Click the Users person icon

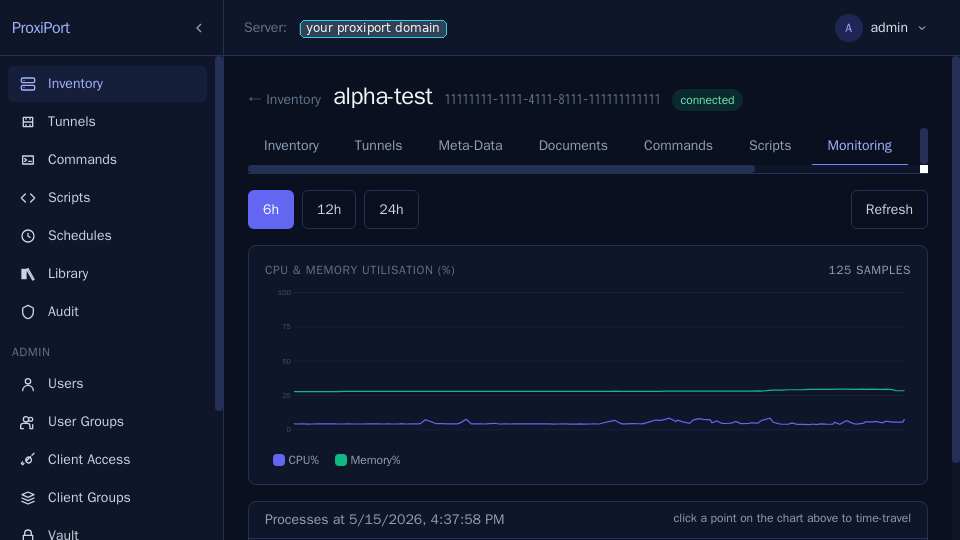point(28,384)
